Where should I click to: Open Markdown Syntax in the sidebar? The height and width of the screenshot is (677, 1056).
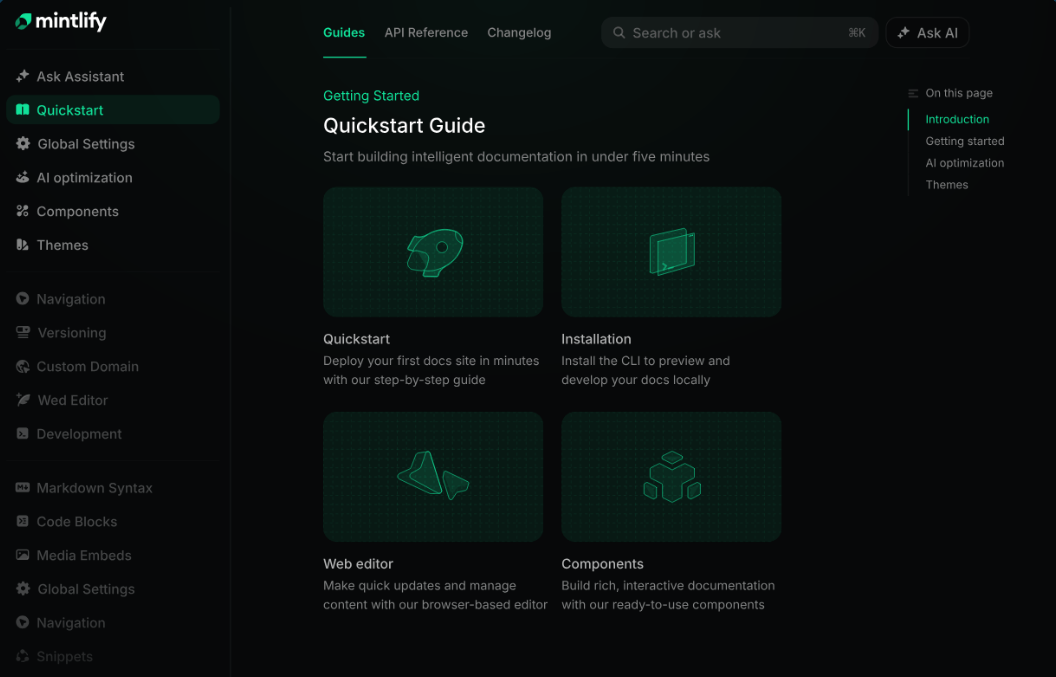112,487
